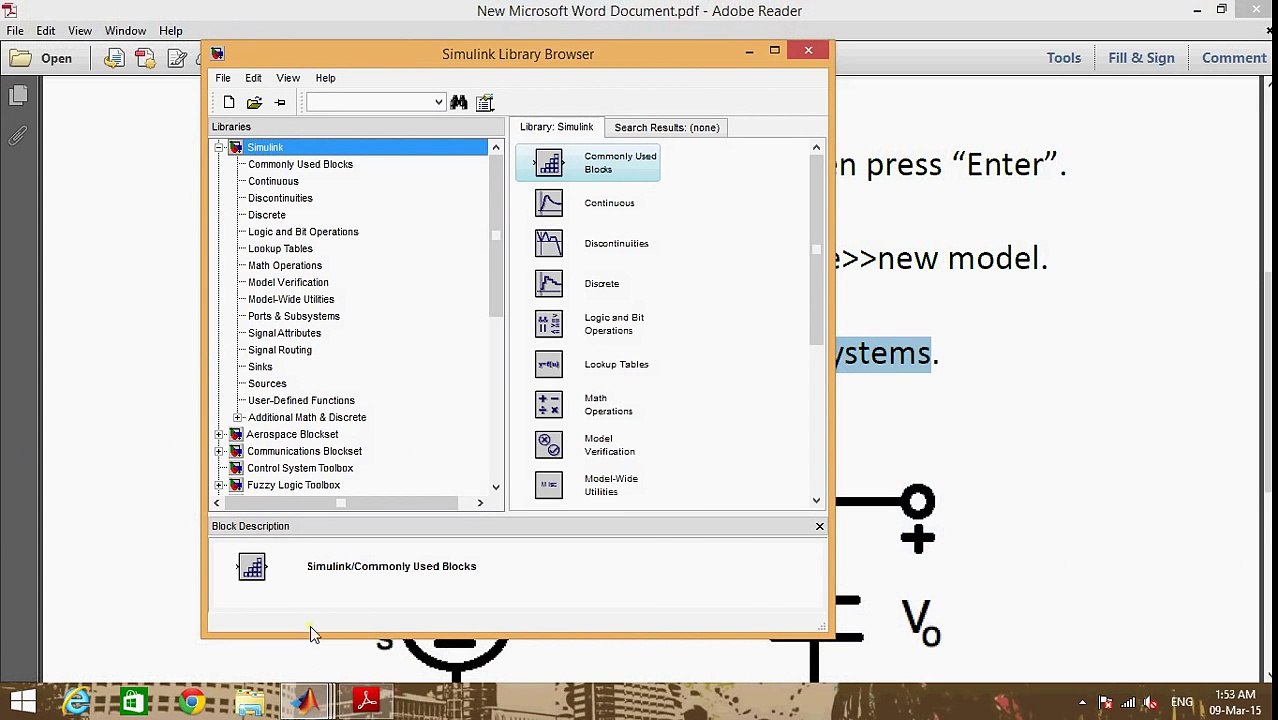
Task: Select Sources in the libraries tree
Action: [x=267, y=384]
